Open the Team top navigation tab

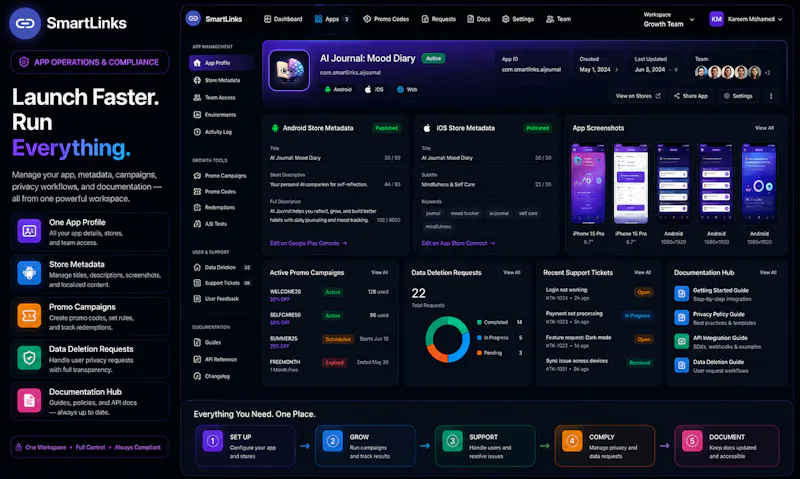coord(559,19)
